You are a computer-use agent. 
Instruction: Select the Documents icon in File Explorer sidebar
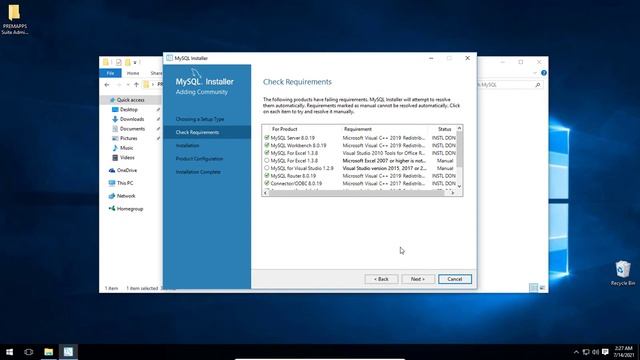[x=115, y=129]
